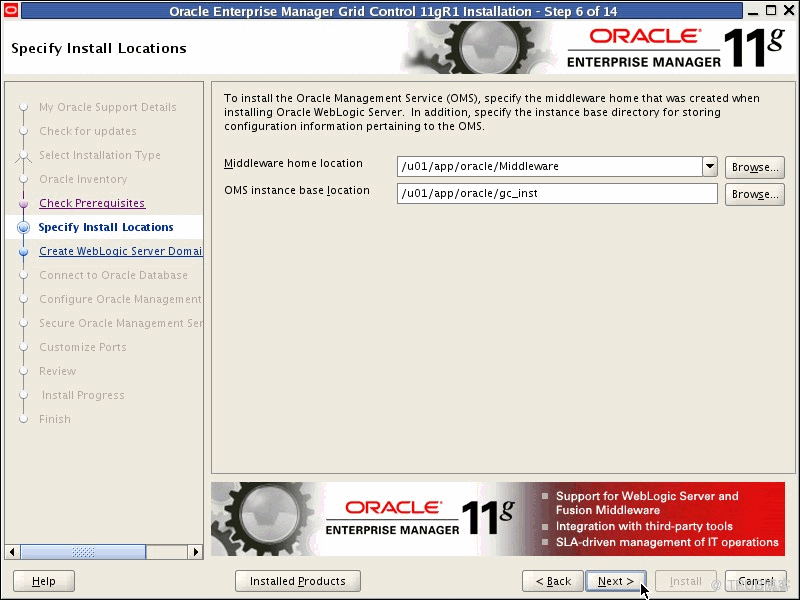800x600 pixels.
Task: Click the Oracle window menu icon in the title bar
Action: click(x=10, y=10)
